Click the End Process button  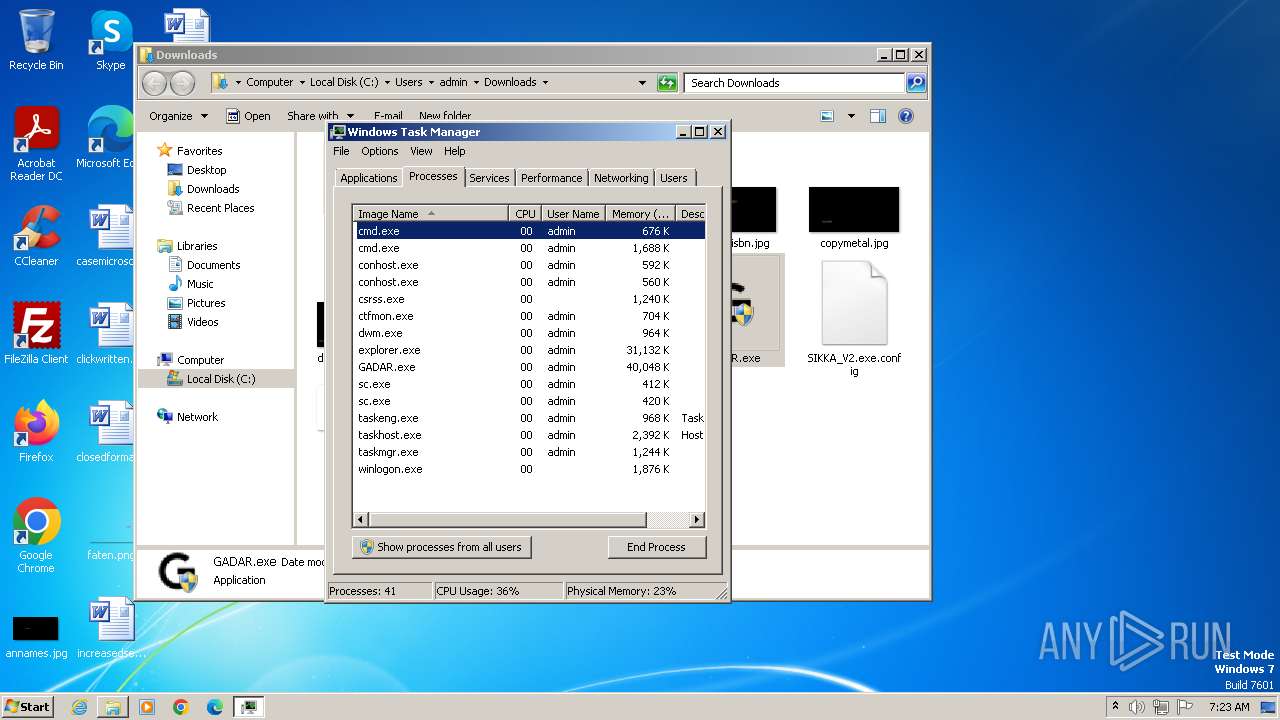click(x=656, y=547)
